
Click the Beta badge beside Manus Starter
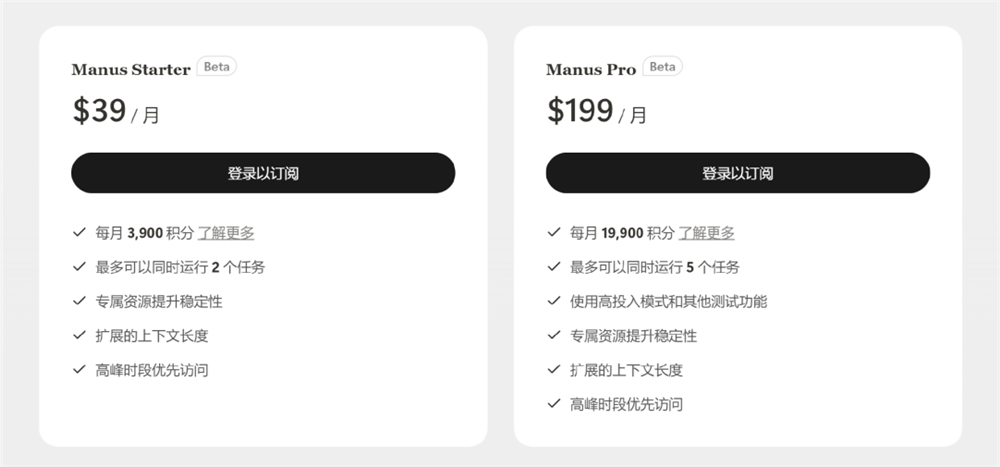[216, 67]
